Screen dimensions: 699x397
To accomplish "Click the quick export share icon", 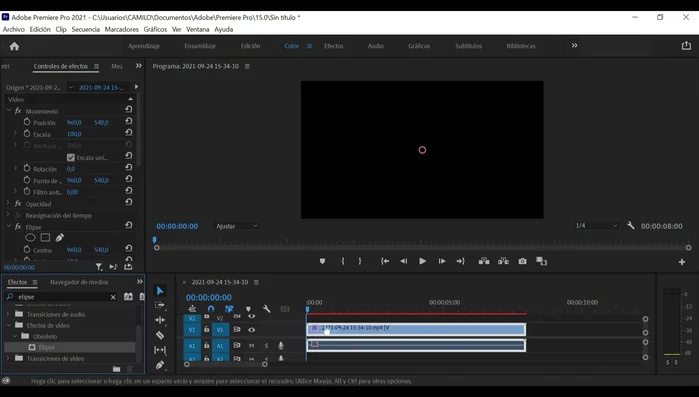I will coord(686,45).
